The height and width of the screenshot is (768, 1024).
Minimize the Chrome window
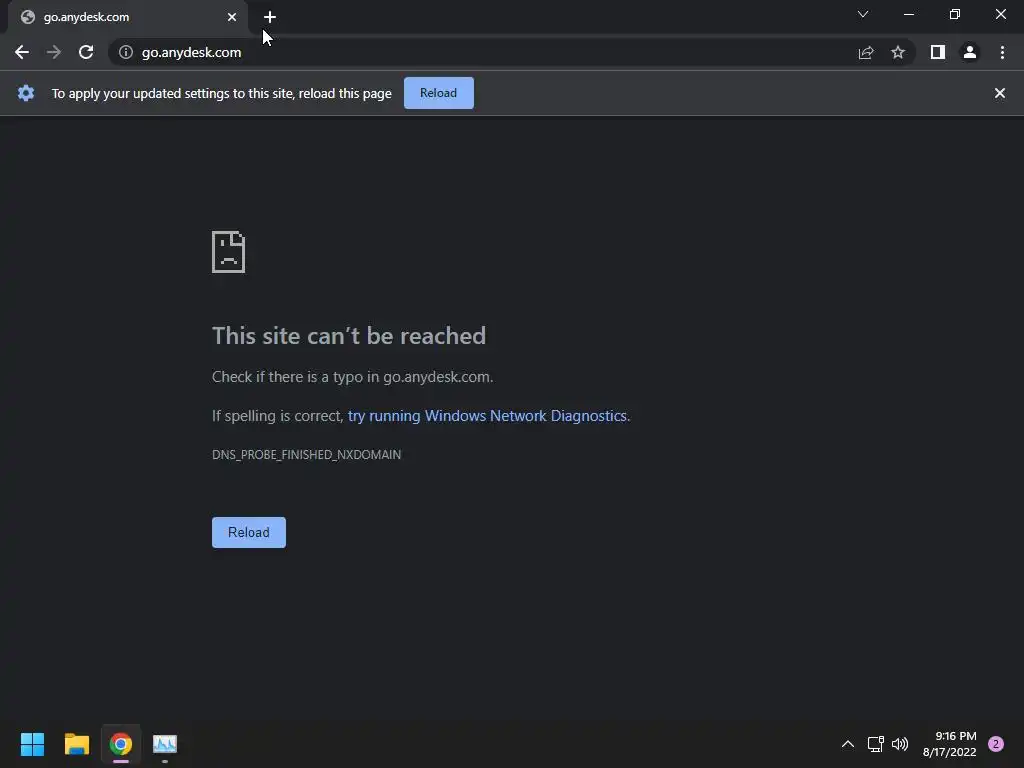[x=908, y=14]
